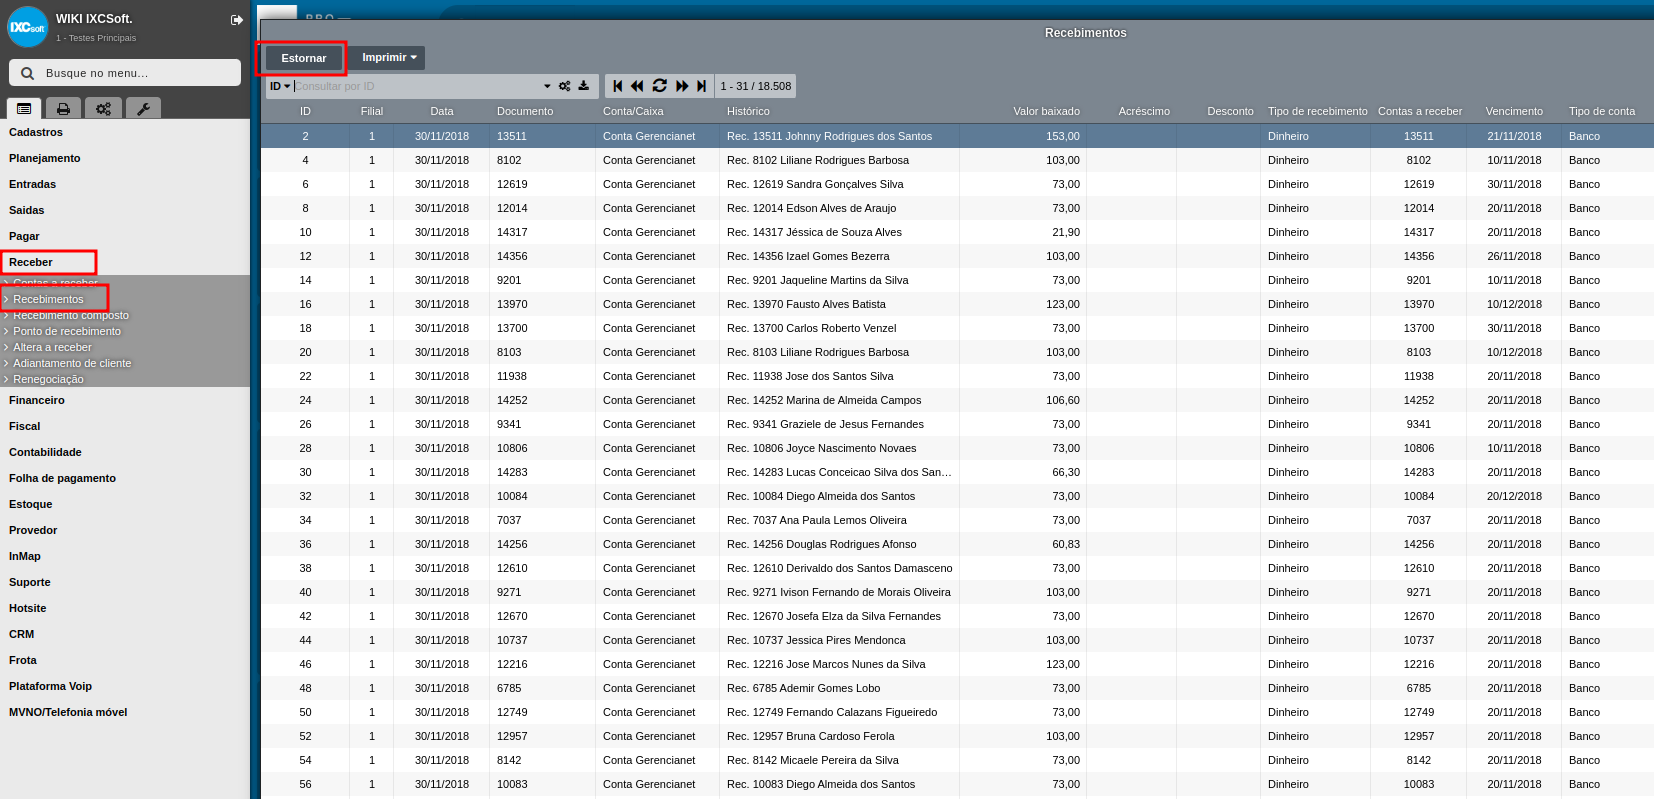
Task: Select the Recebimento composto submenu item
Action: pos(71,315)
